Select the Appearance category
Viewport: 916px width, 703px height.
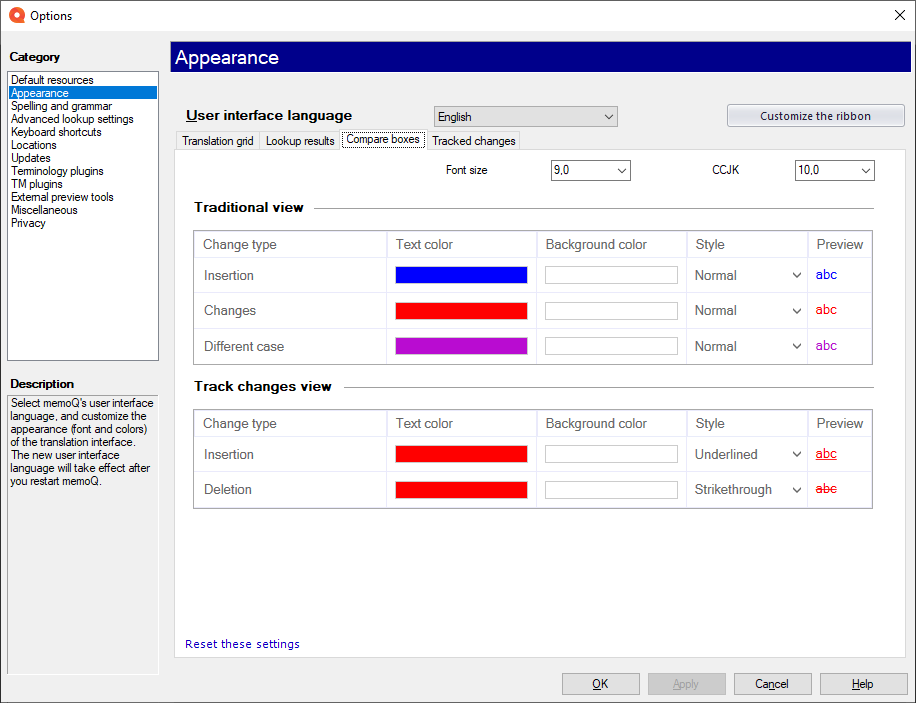(82, 93)
